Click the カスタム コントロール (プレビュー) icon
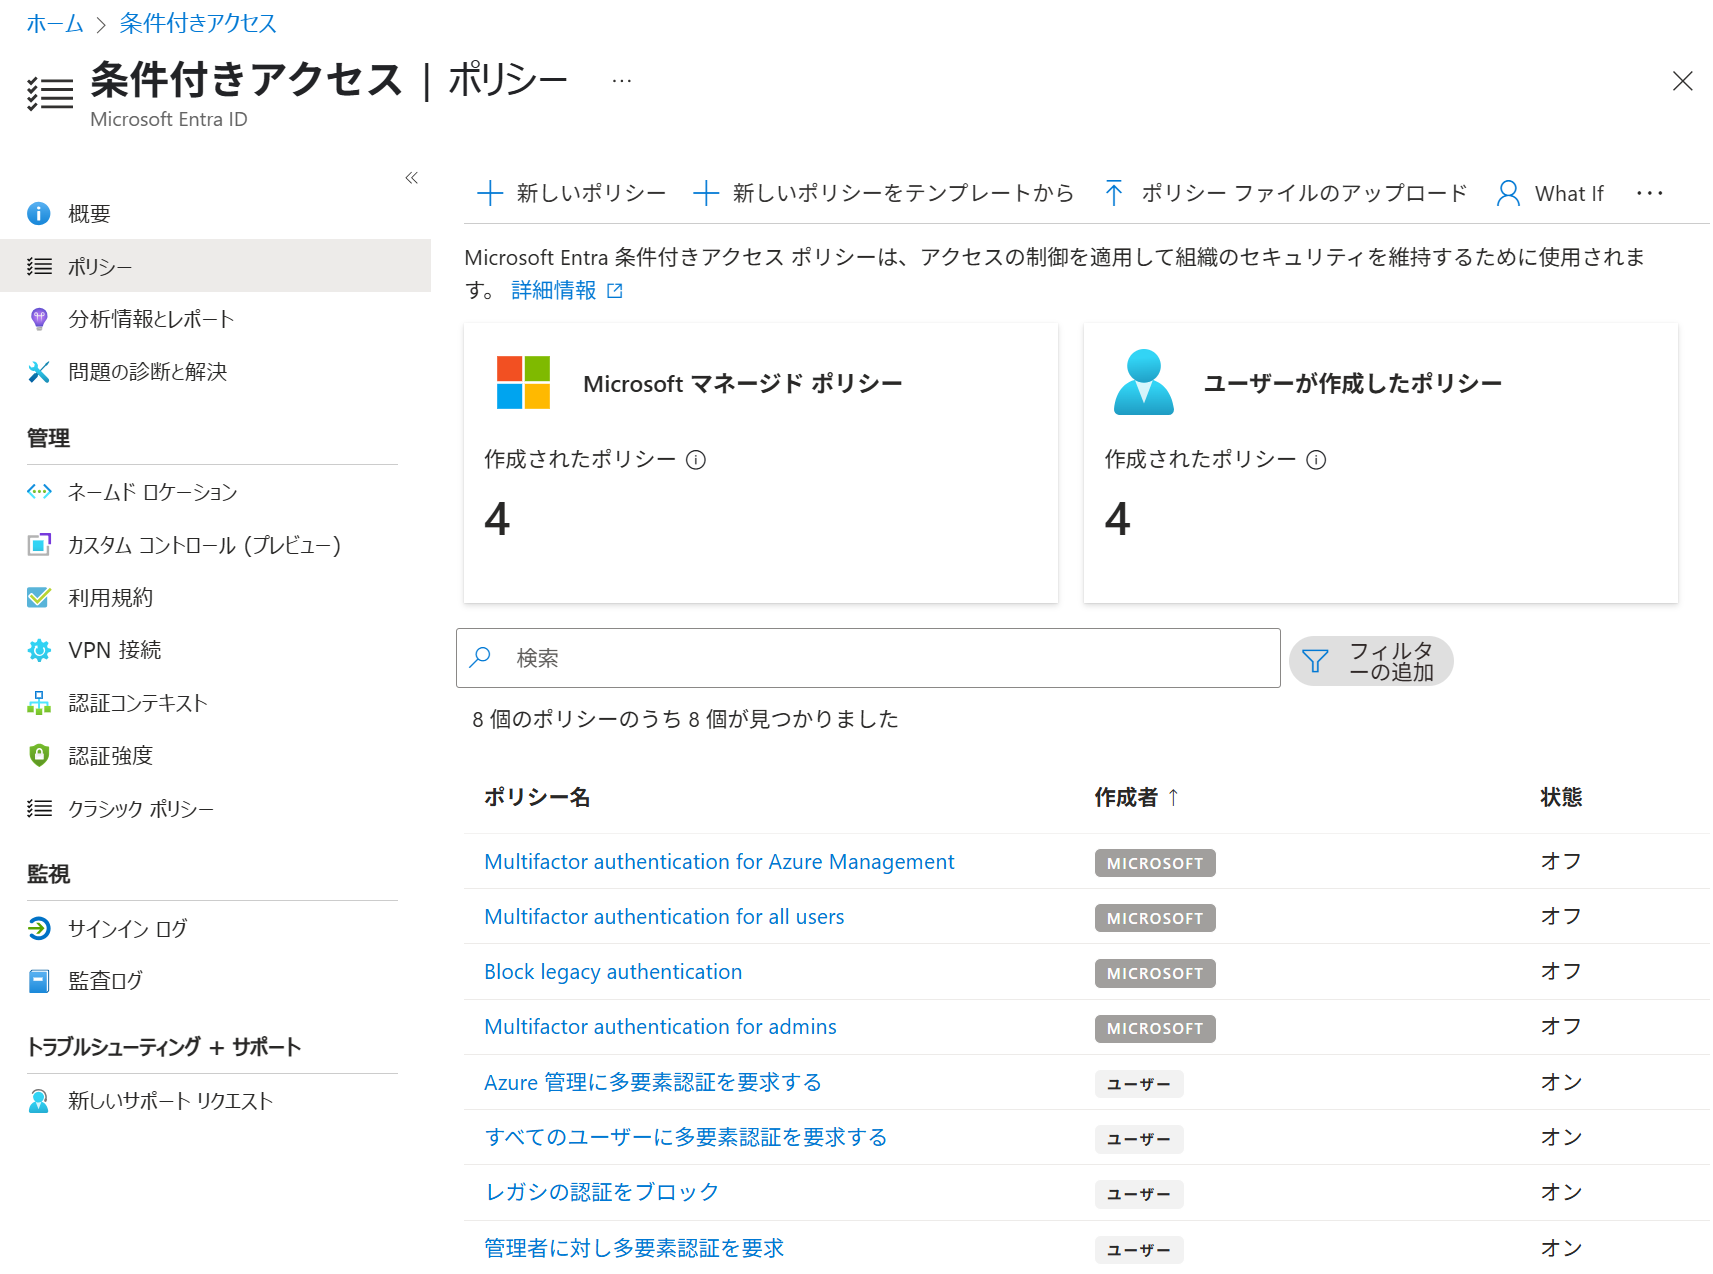 (39, 545)
